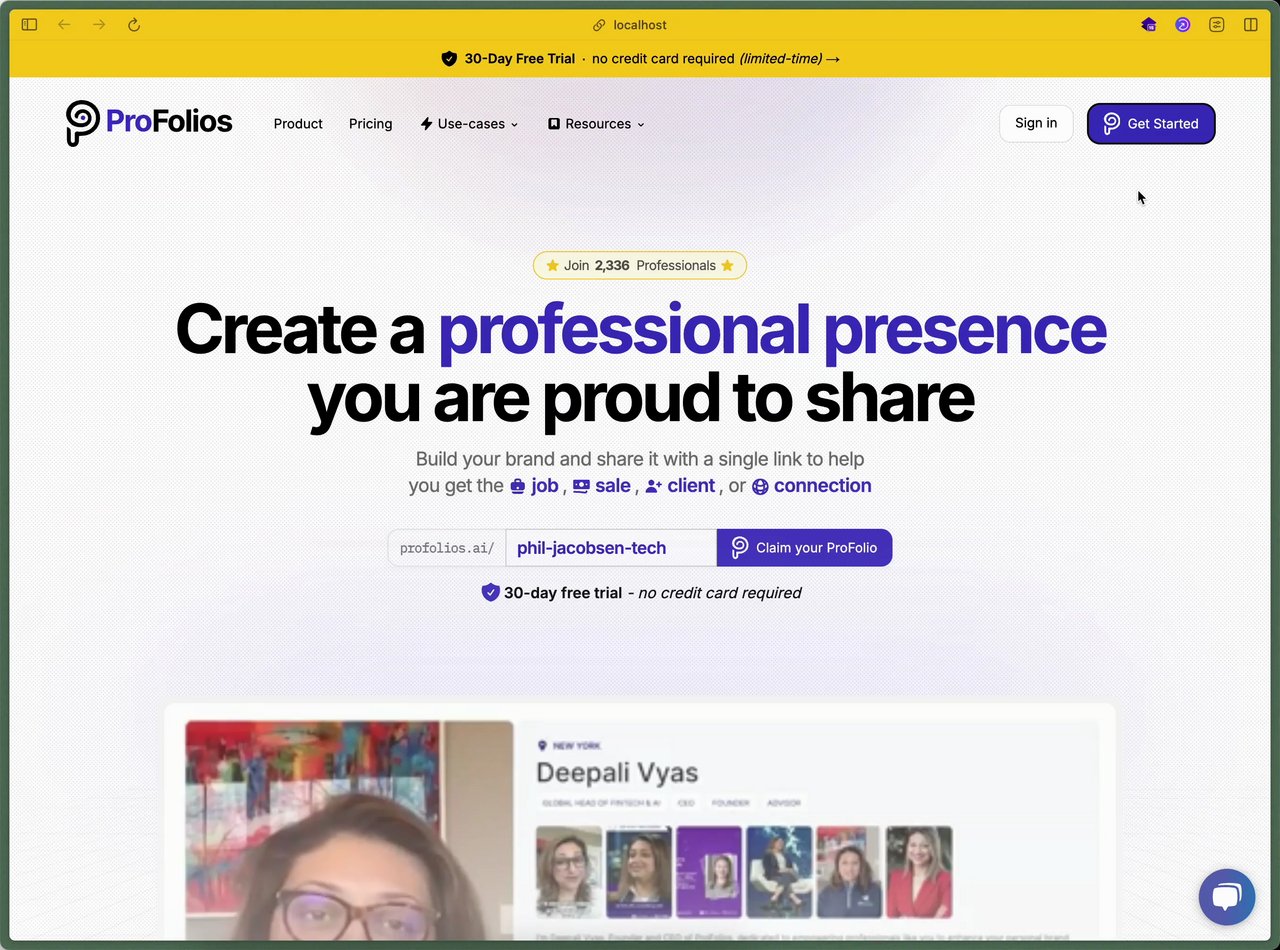Toggle the Safari sidebar icon
This screenshot has height=950, width=1280.
(x=29, y=25)
